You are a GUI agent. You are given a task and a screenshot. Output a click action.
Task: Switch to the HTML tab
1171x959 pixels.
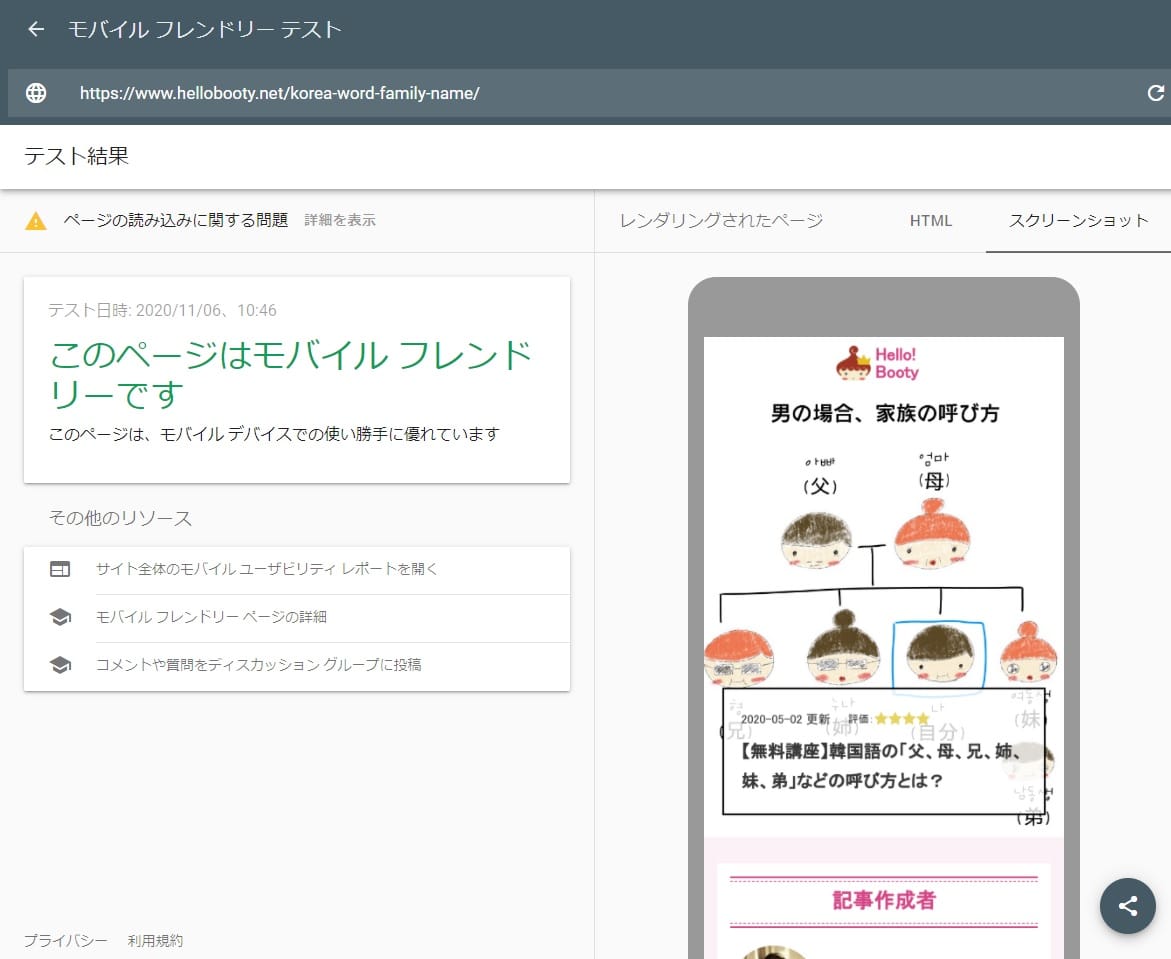click(x=930, y=221)
